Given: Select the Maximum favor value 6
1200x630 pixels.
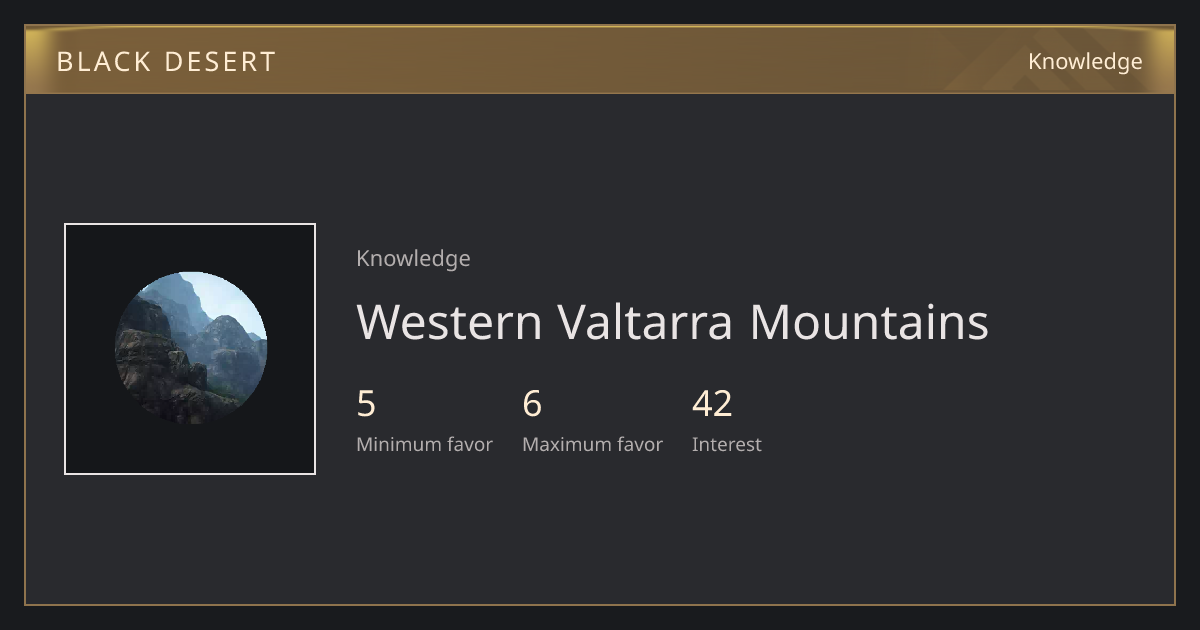Looking at the screenshot, I should (532, 404).
